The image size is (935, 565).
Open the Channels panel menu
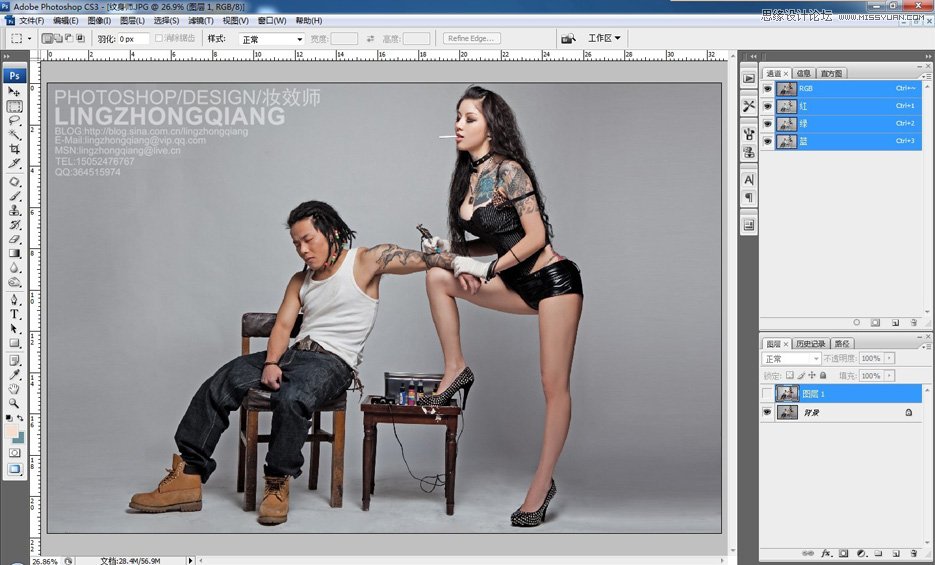tap(926, 76)
